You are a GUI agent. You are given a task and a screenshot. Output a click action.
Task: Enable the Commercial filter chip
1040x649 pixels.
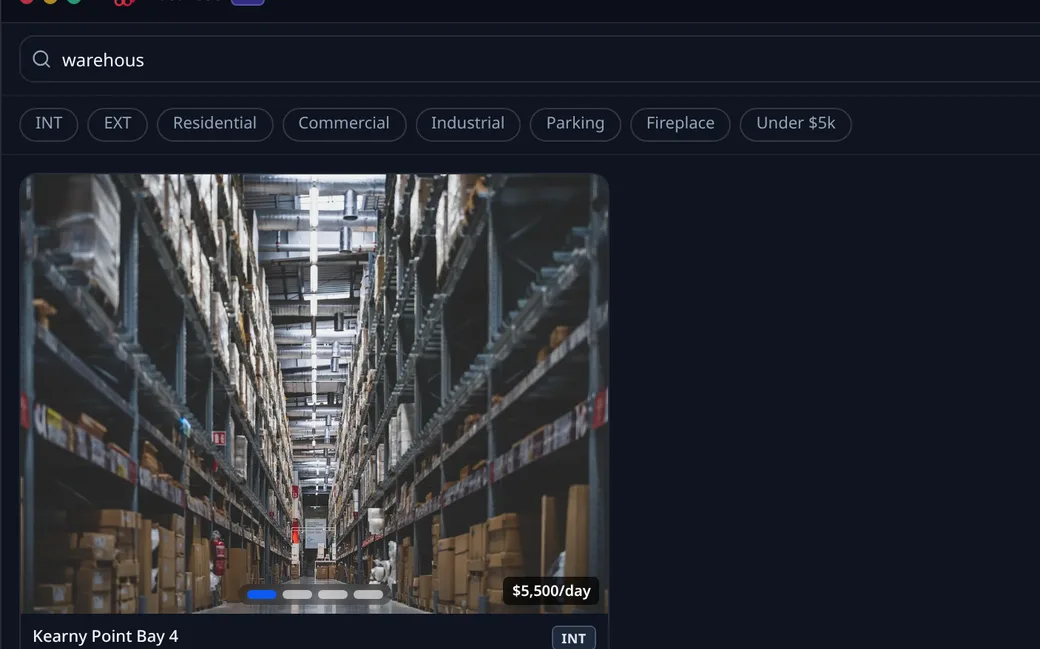tap(344, 124)
